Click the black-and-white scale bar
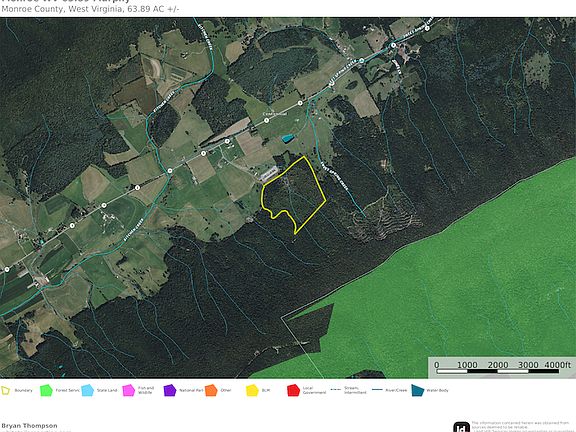This screenshot has height=432, width=576. 498,371
